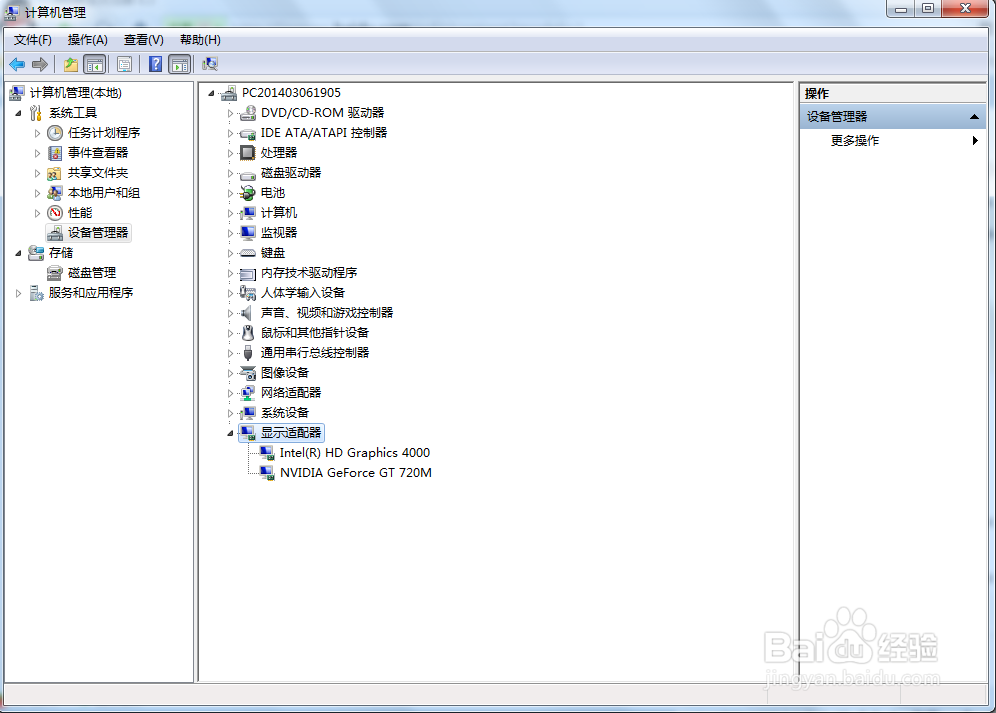Close the 计算机管理 window
Image resolution: width=996 pixels, height=713 pixels.
(x=966, y=9)
